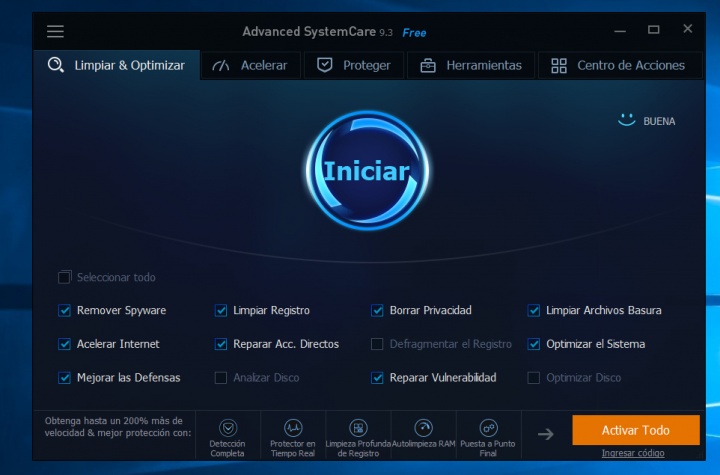720x475 pixels.
Task: Uncheck Reparar Vulnerabilidad checkbox
Action: [377, 378]
